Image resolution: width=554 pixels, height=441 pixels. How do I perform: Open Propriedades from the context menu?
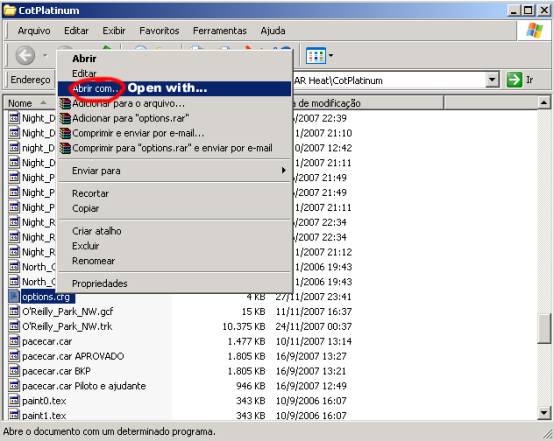coord(175,283)
